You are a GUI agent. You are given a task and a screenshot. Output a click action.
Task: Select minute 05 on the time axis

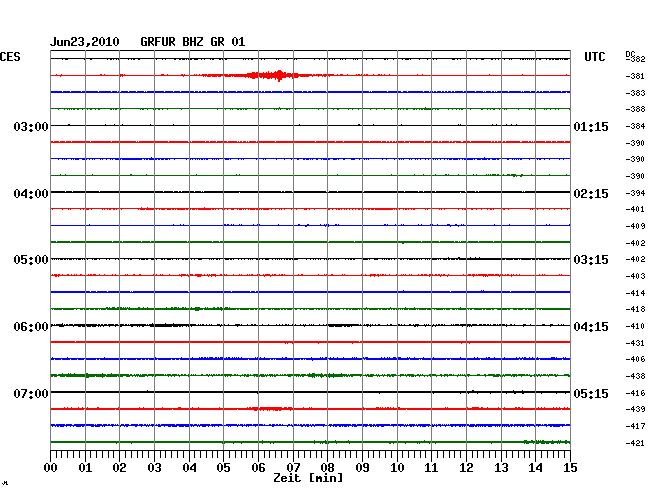[223, 468]
